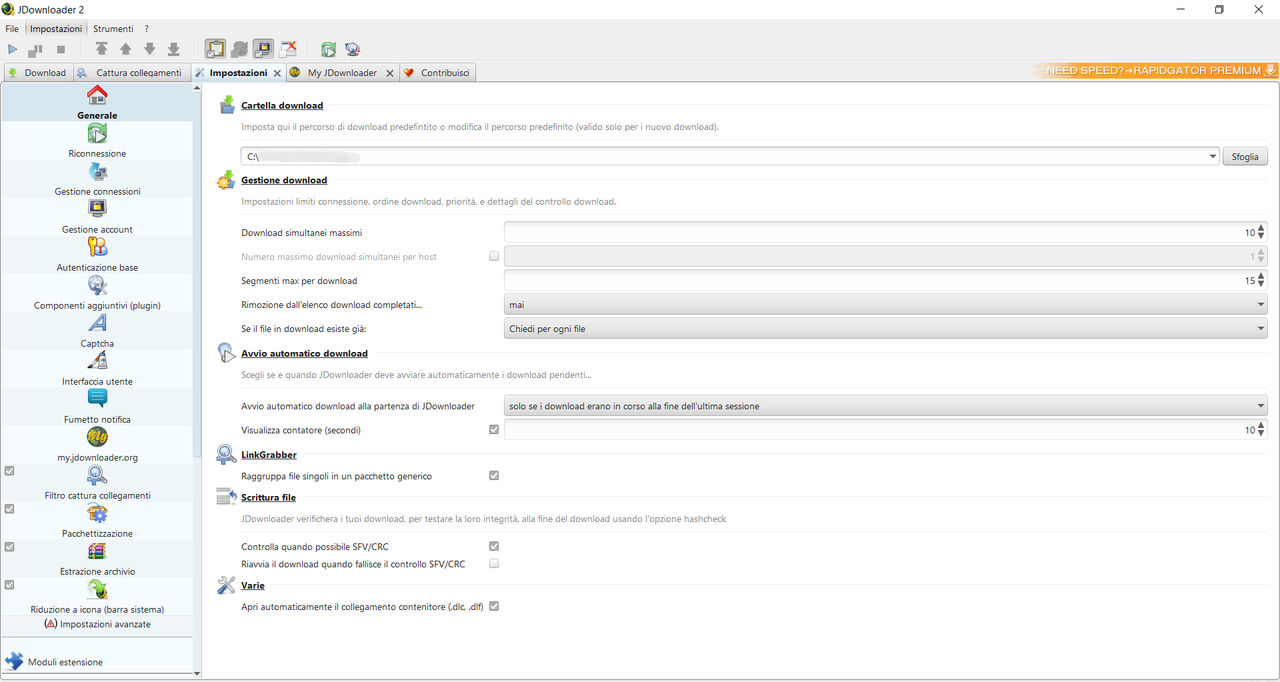Open the Strumenti menu

pyautogui.click(x=113, y=29)
